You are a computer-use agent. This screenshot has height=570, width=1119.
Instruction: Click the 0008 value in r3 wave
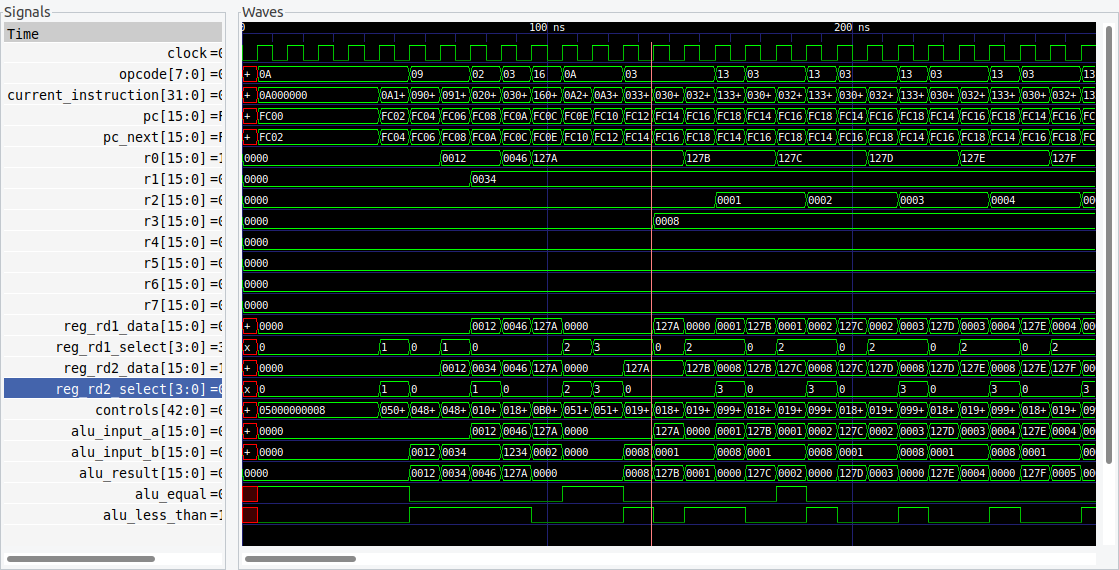tap(667, 221)
